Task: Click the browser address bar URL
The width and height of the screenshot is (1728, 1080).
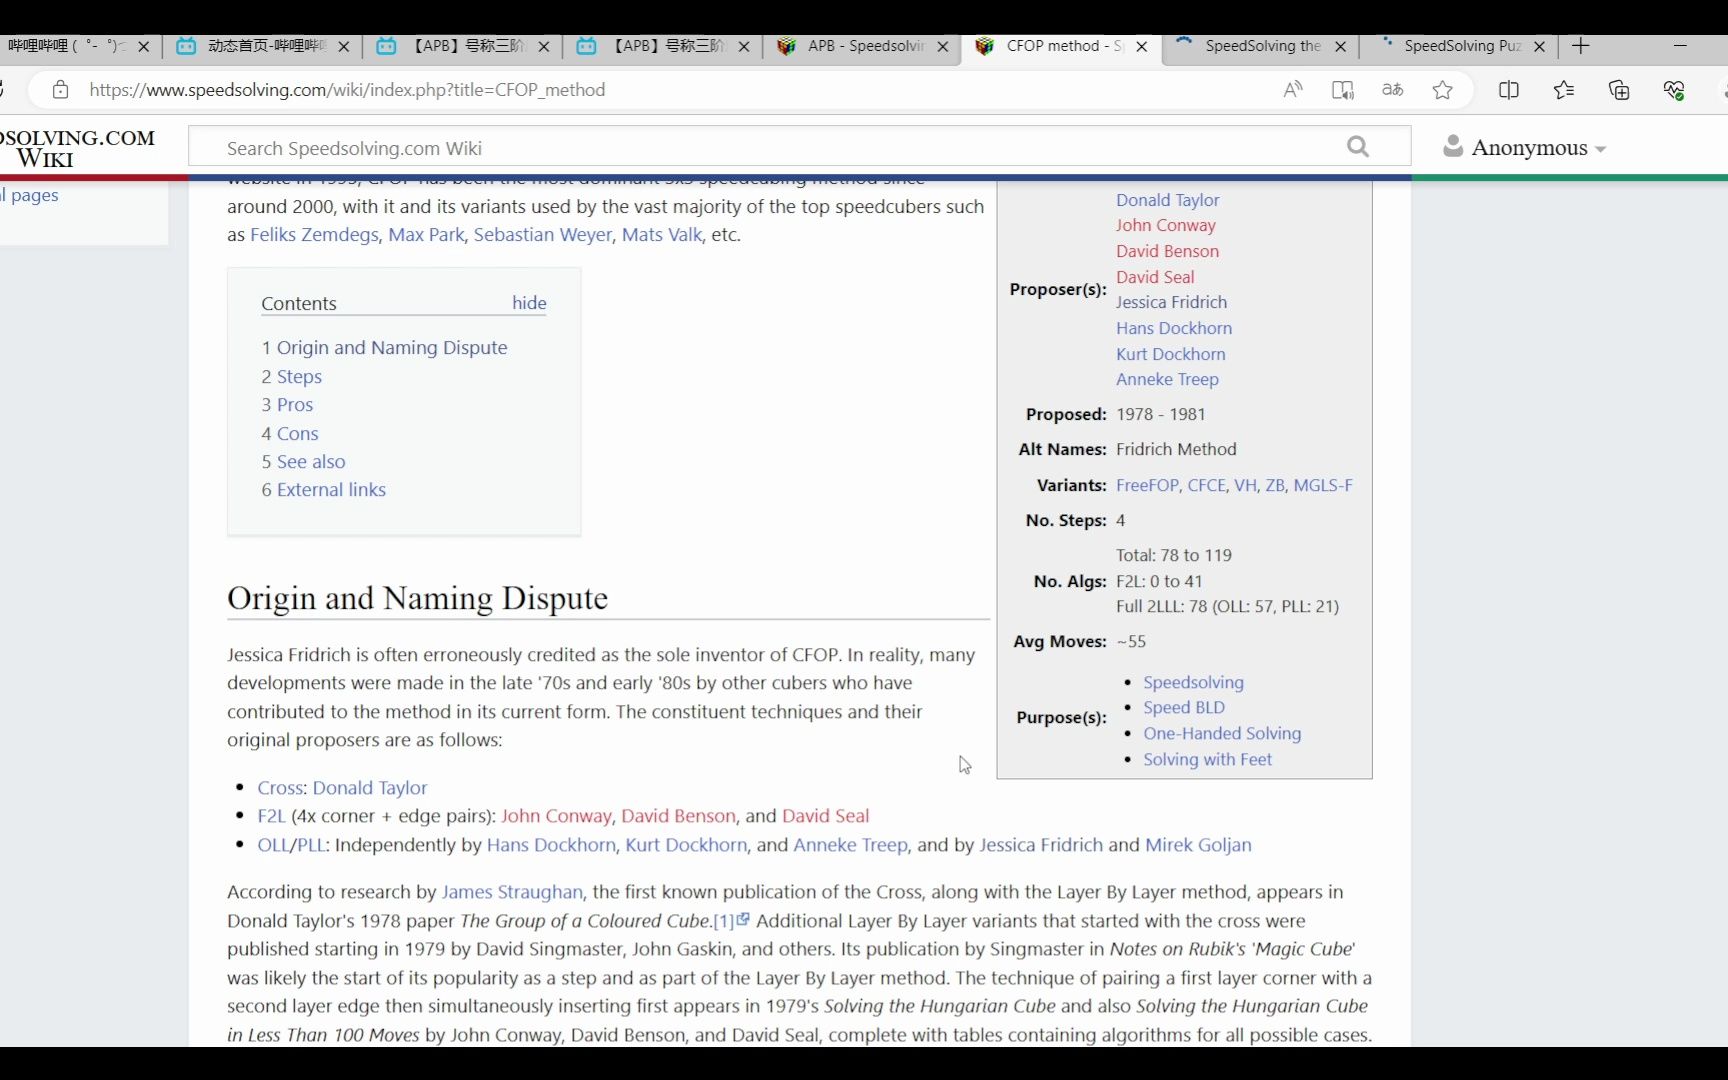Action: coord(347,90)
